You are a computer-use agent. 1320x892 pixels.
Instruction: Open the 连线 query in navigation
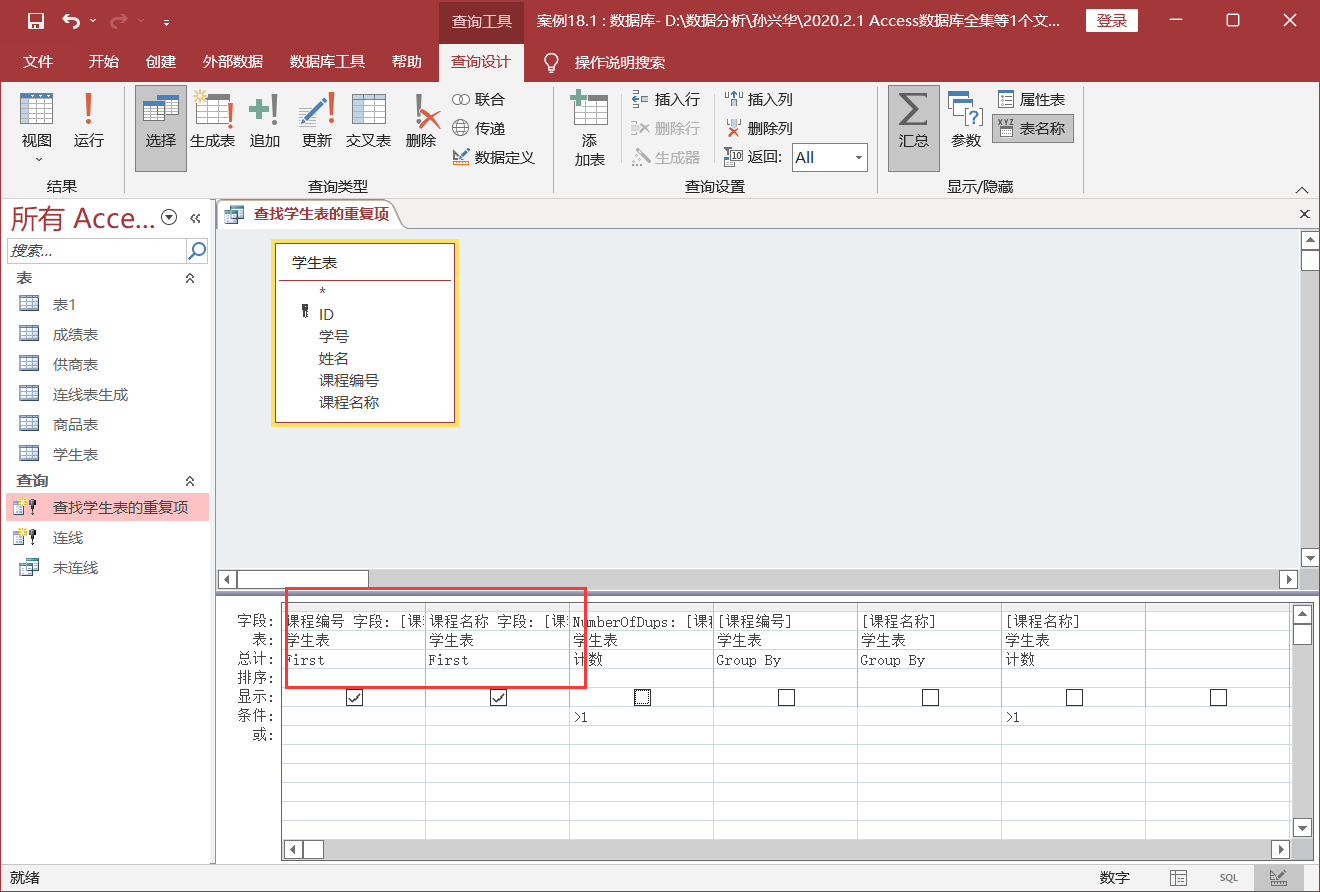107,538
